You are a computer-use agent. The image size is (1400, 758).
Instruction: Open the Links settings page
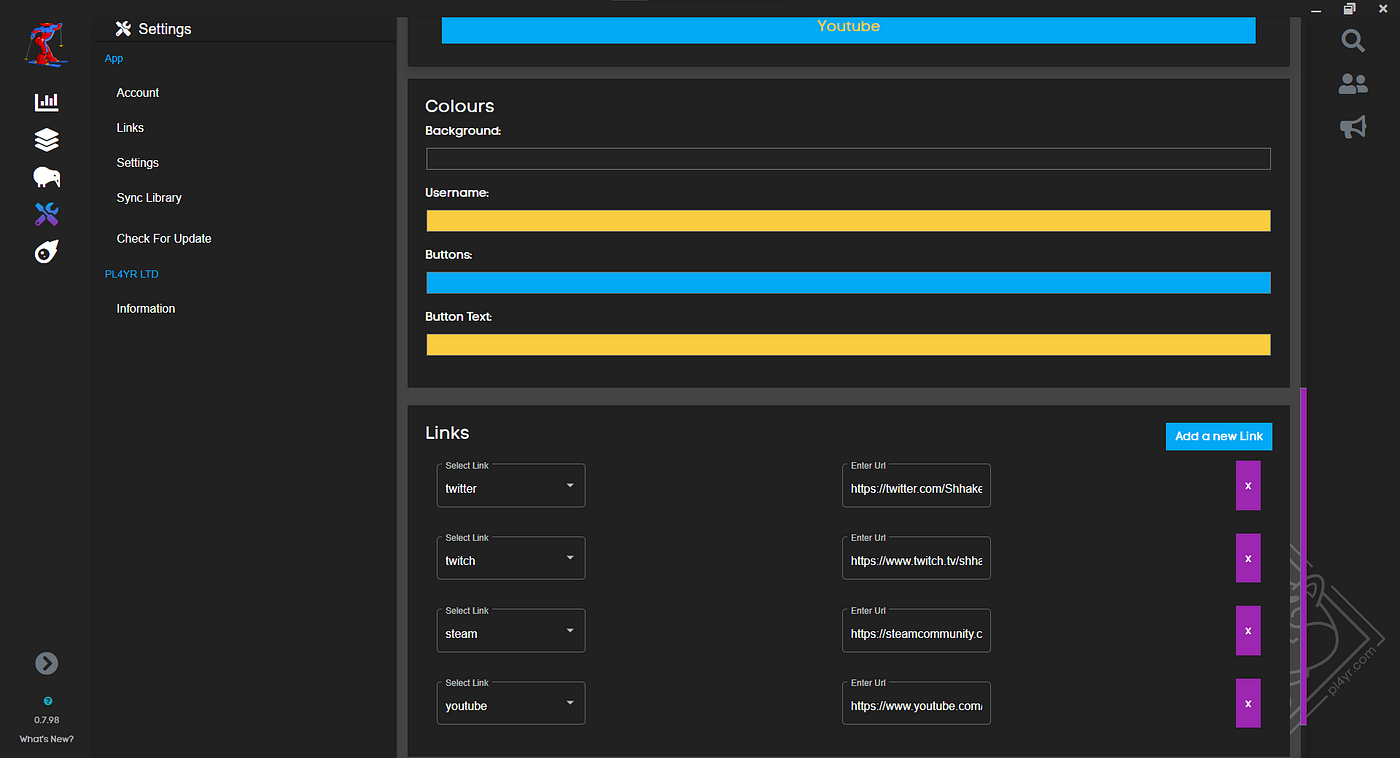pyautogui.click(x=130, y=128)
